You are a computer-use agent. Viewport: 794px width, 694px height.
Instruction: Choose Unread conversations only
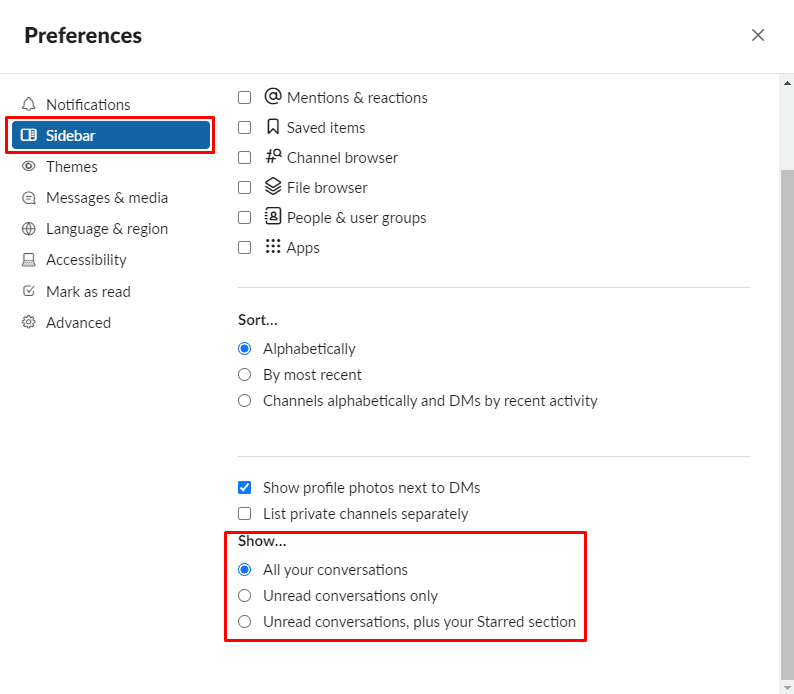[x=245, y=596]
